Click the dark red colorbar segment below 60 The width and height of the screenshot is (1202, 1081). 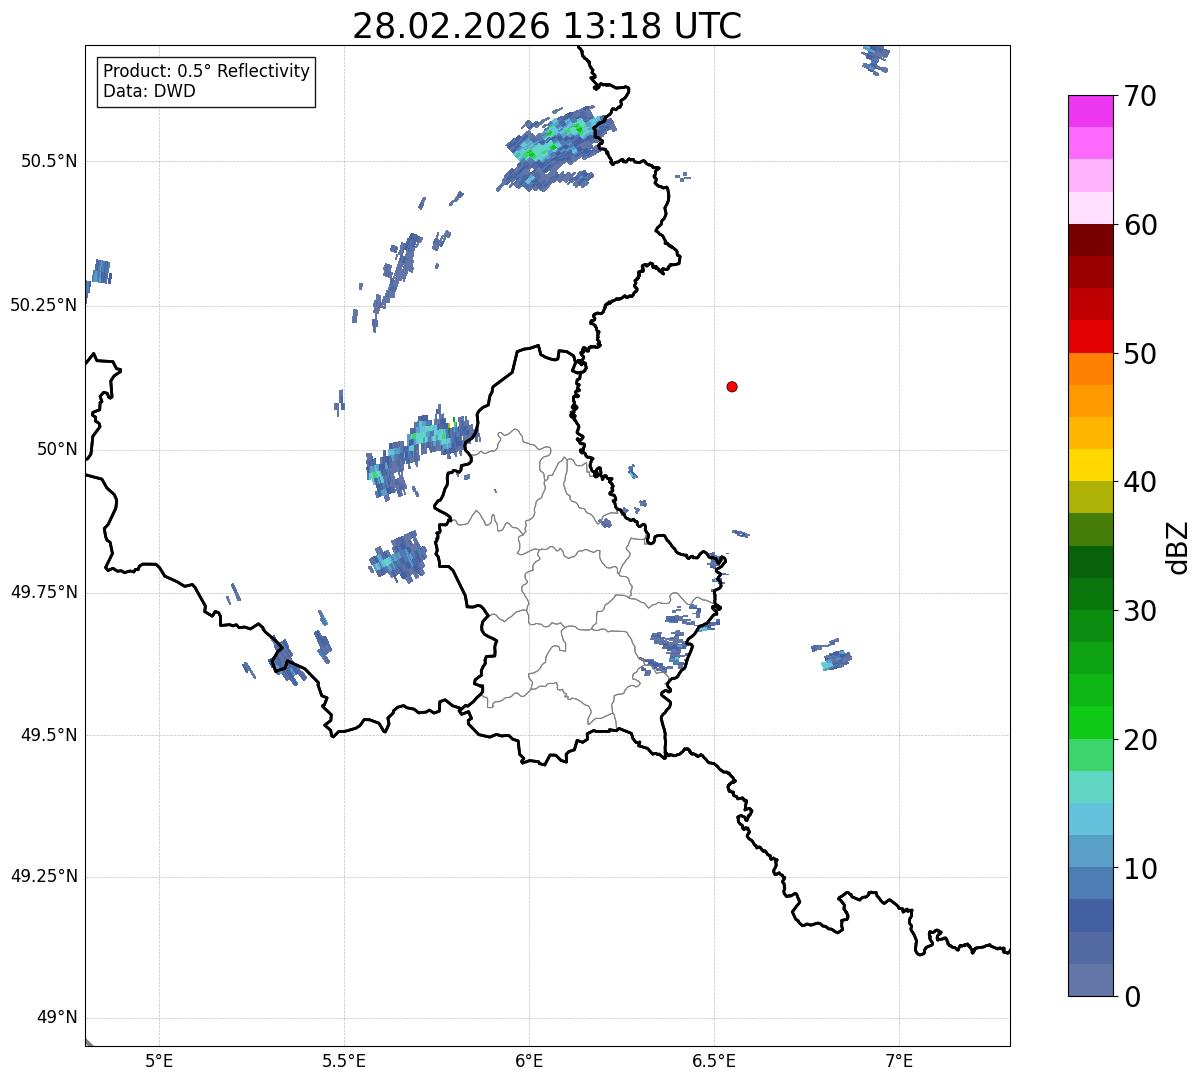1090,240
